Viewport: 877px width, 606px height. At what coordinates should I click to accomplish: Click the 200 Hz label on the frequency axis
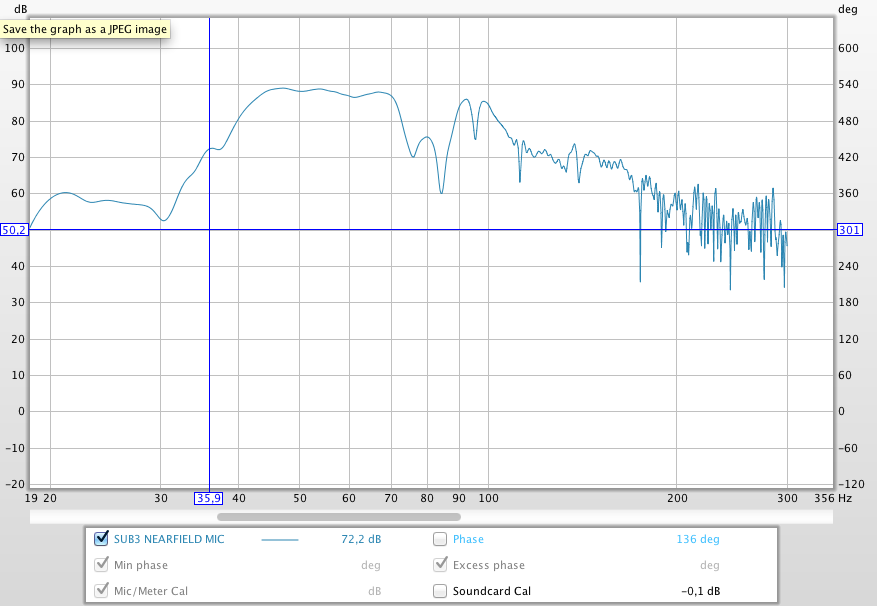tap(677, 498)
